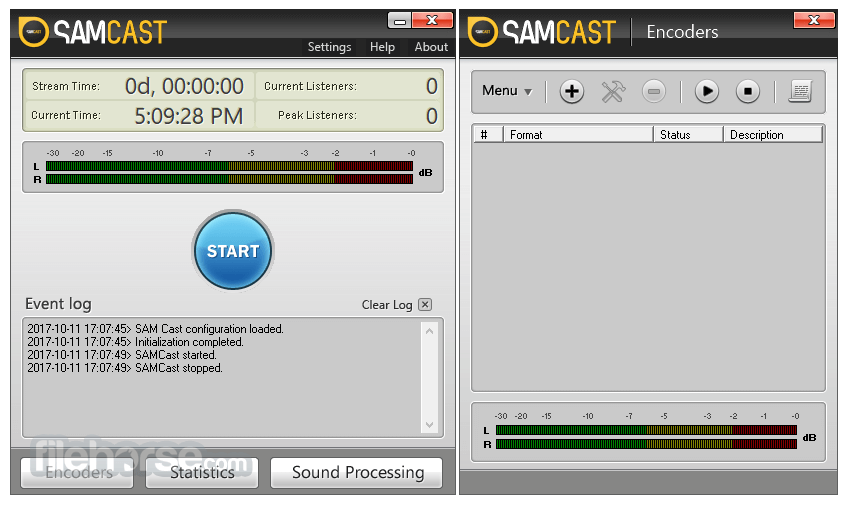The width and height of the screenshot is (848, 507).
Task: Click R channel meter in Encoders window
Action: point(646,444)
